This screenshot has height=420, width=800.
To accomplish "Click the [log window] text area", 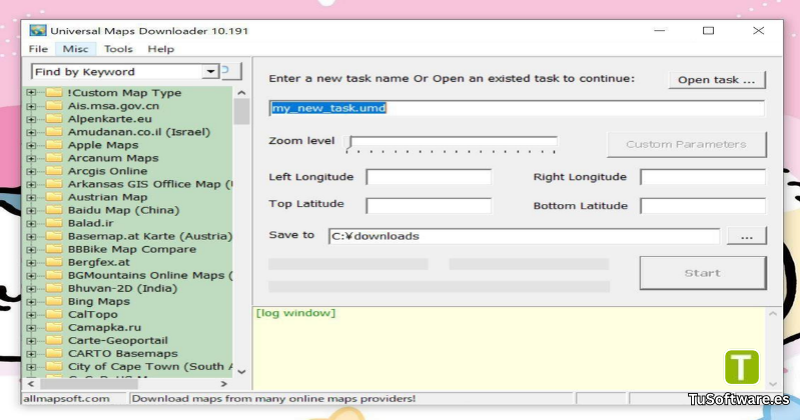I will click(509, 348).
